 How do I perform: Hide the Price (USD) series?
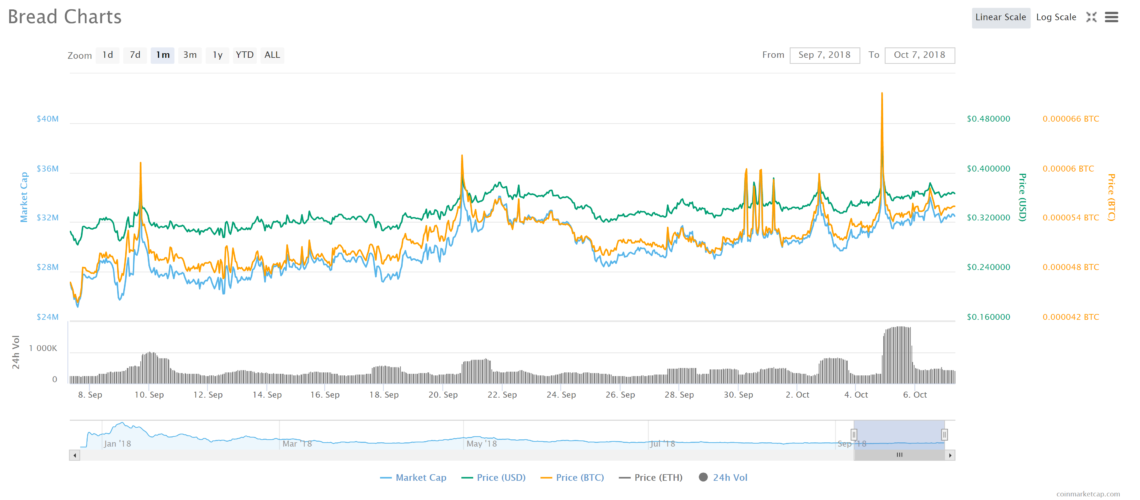(x=497, y=477)
